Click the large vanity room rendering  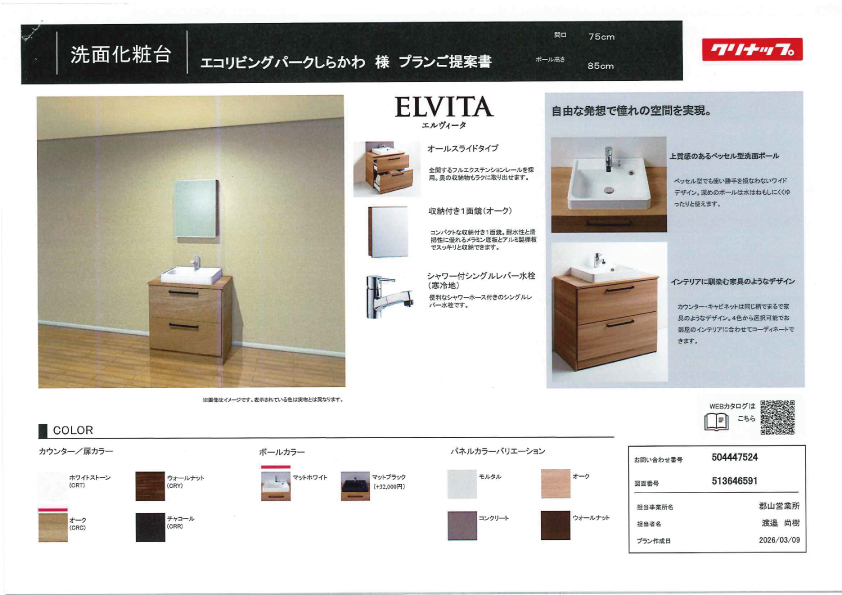pos(191,241)
